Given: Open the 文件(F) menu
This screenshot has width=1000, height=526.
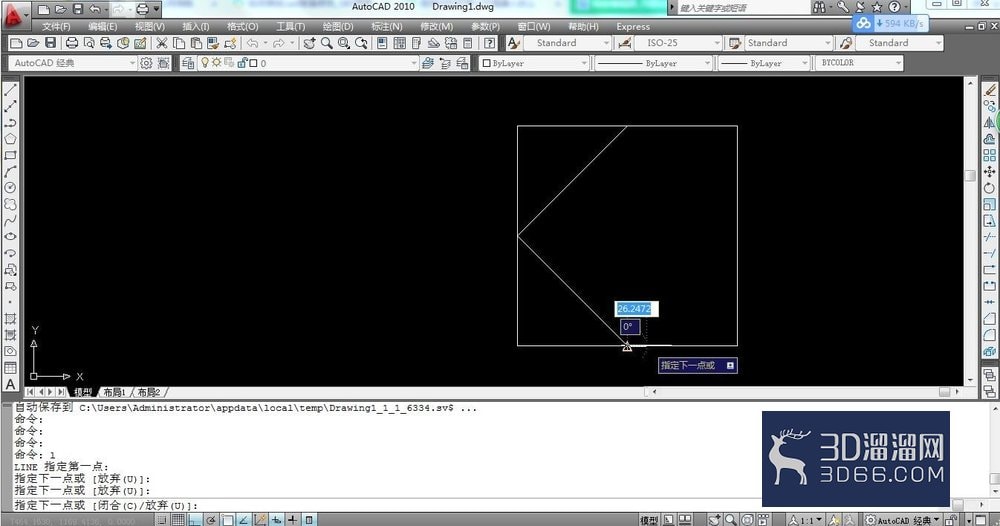Looking at the screenshot, I should [56, 27].
